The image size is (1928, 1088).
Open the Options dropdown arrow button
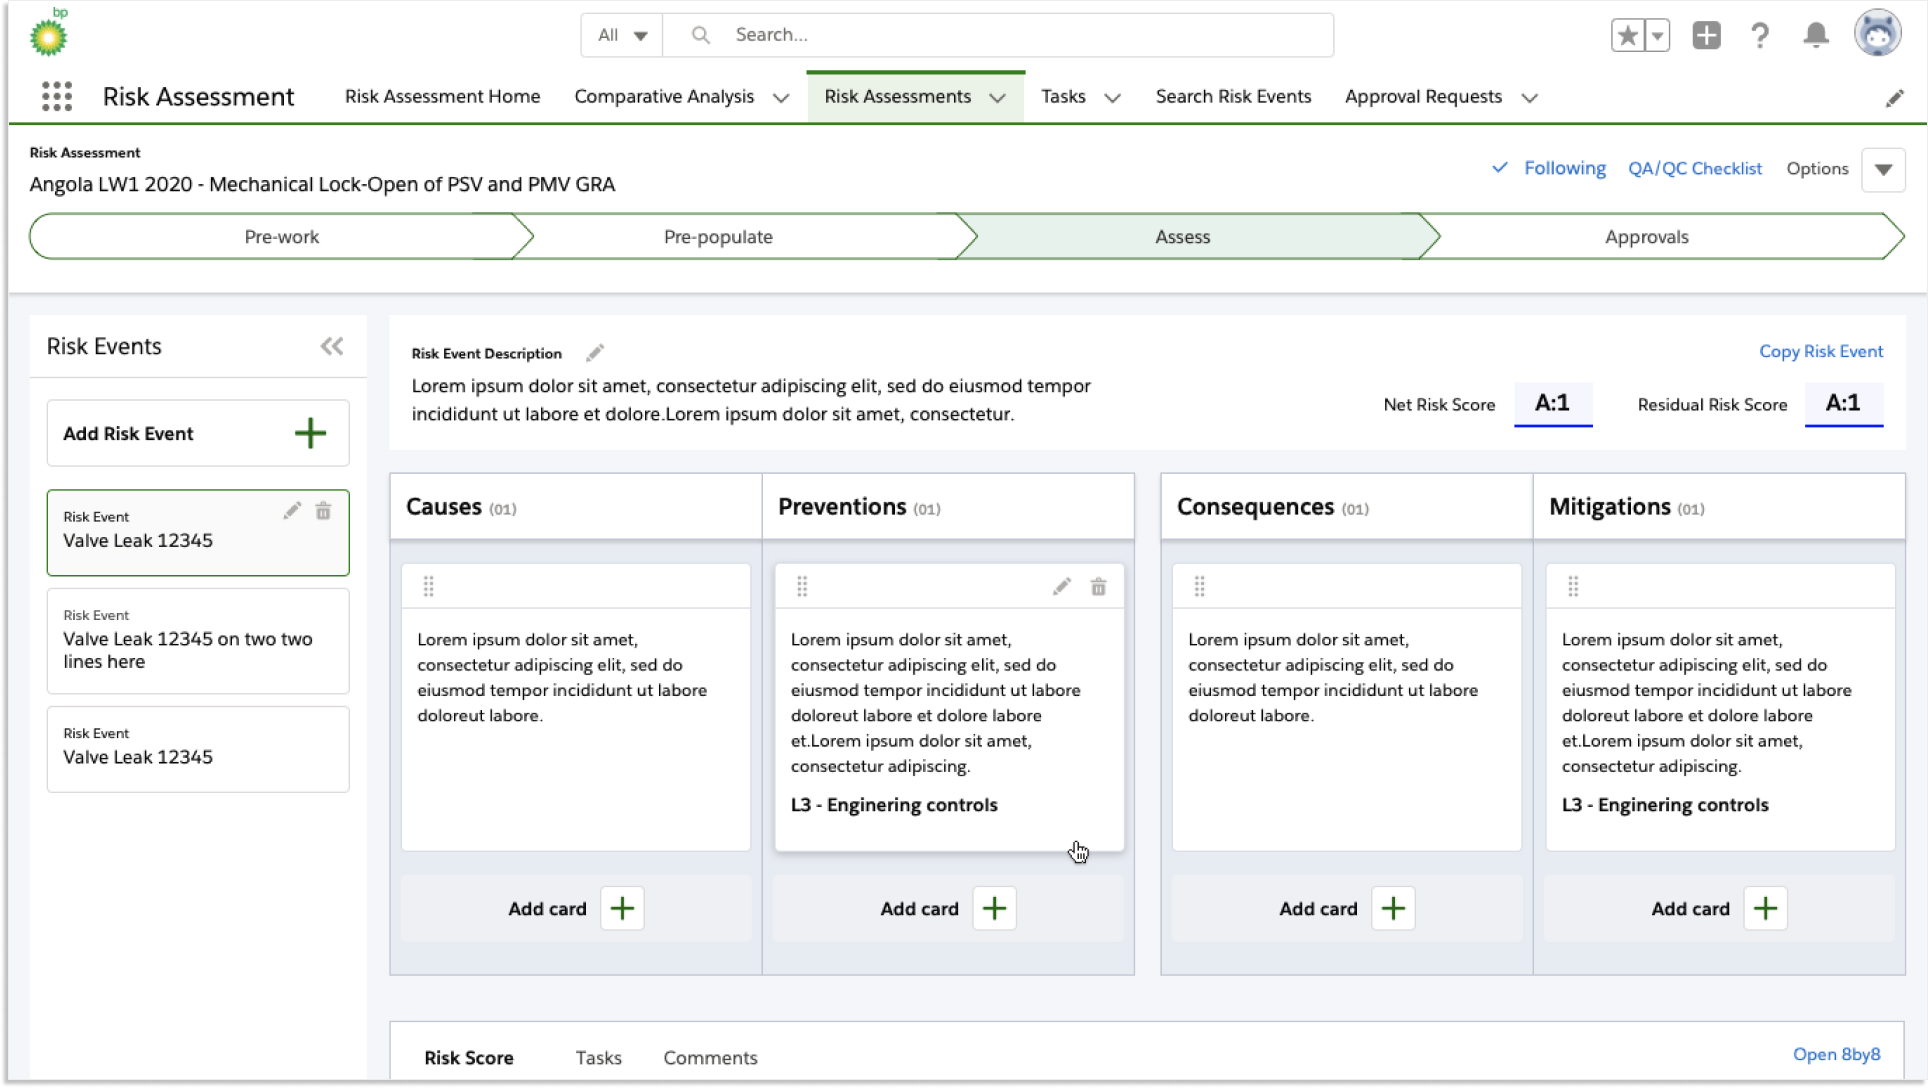[1883, 169]
